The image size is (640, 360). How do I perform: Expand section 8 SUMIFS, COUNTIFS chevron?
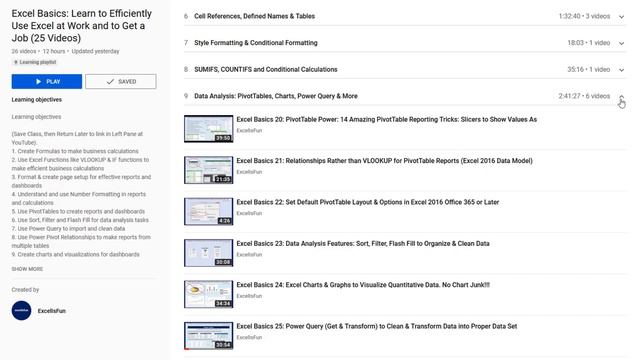[x=621, y=70]
